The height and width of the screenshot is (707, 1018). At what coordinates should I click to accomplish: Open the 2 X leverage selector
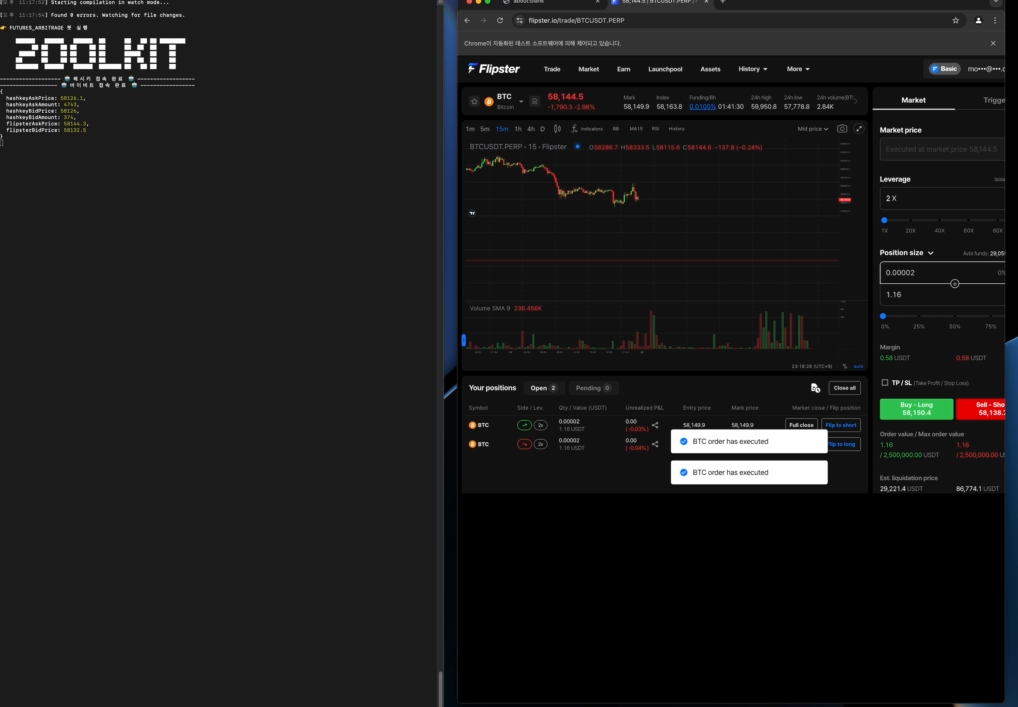[941, 198]
